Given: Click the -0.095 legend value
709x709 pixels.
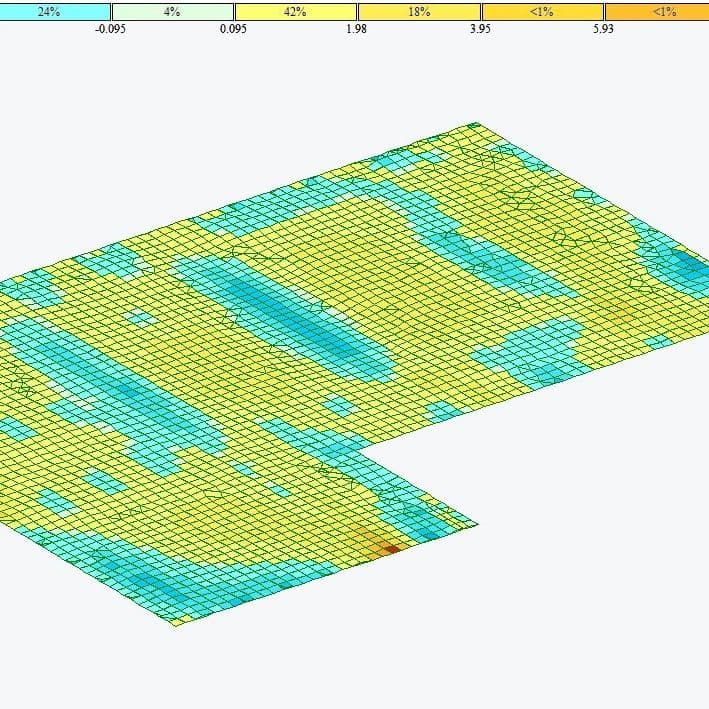Looking at the screenshot, I should [x=110, y=29].
